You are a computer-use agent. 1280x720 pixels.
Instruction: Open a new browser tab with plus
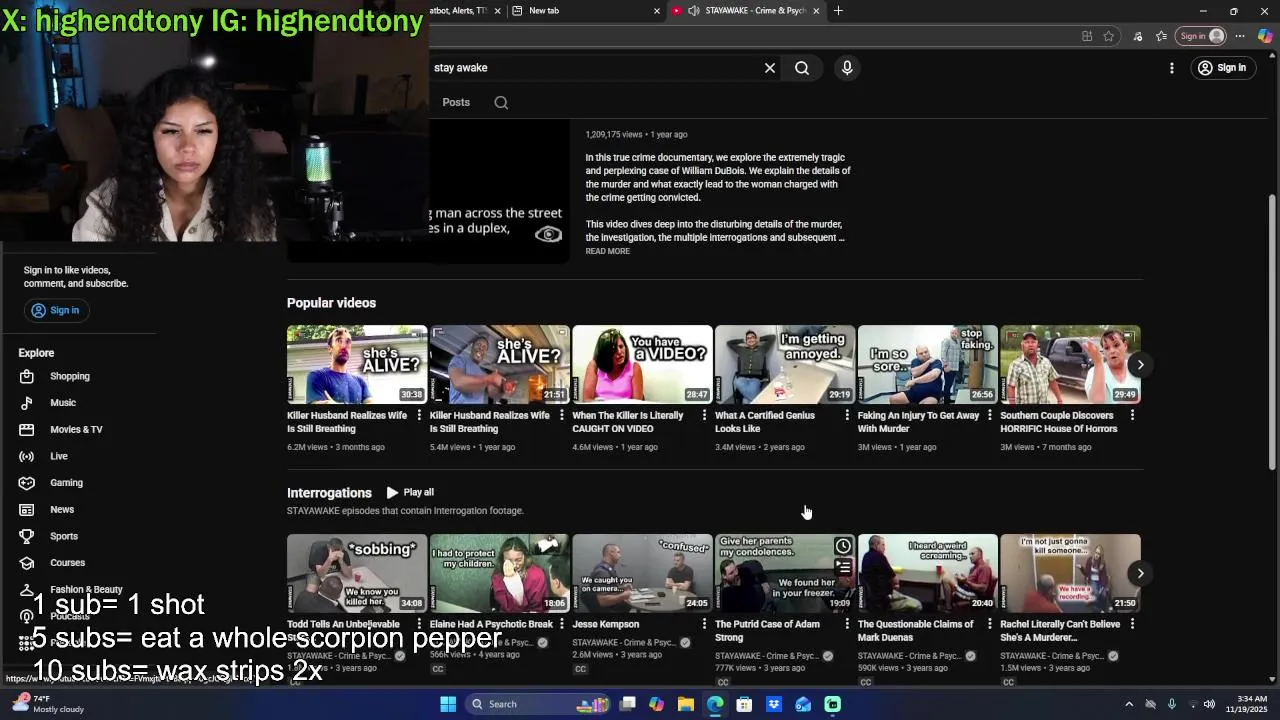point(838,11)
